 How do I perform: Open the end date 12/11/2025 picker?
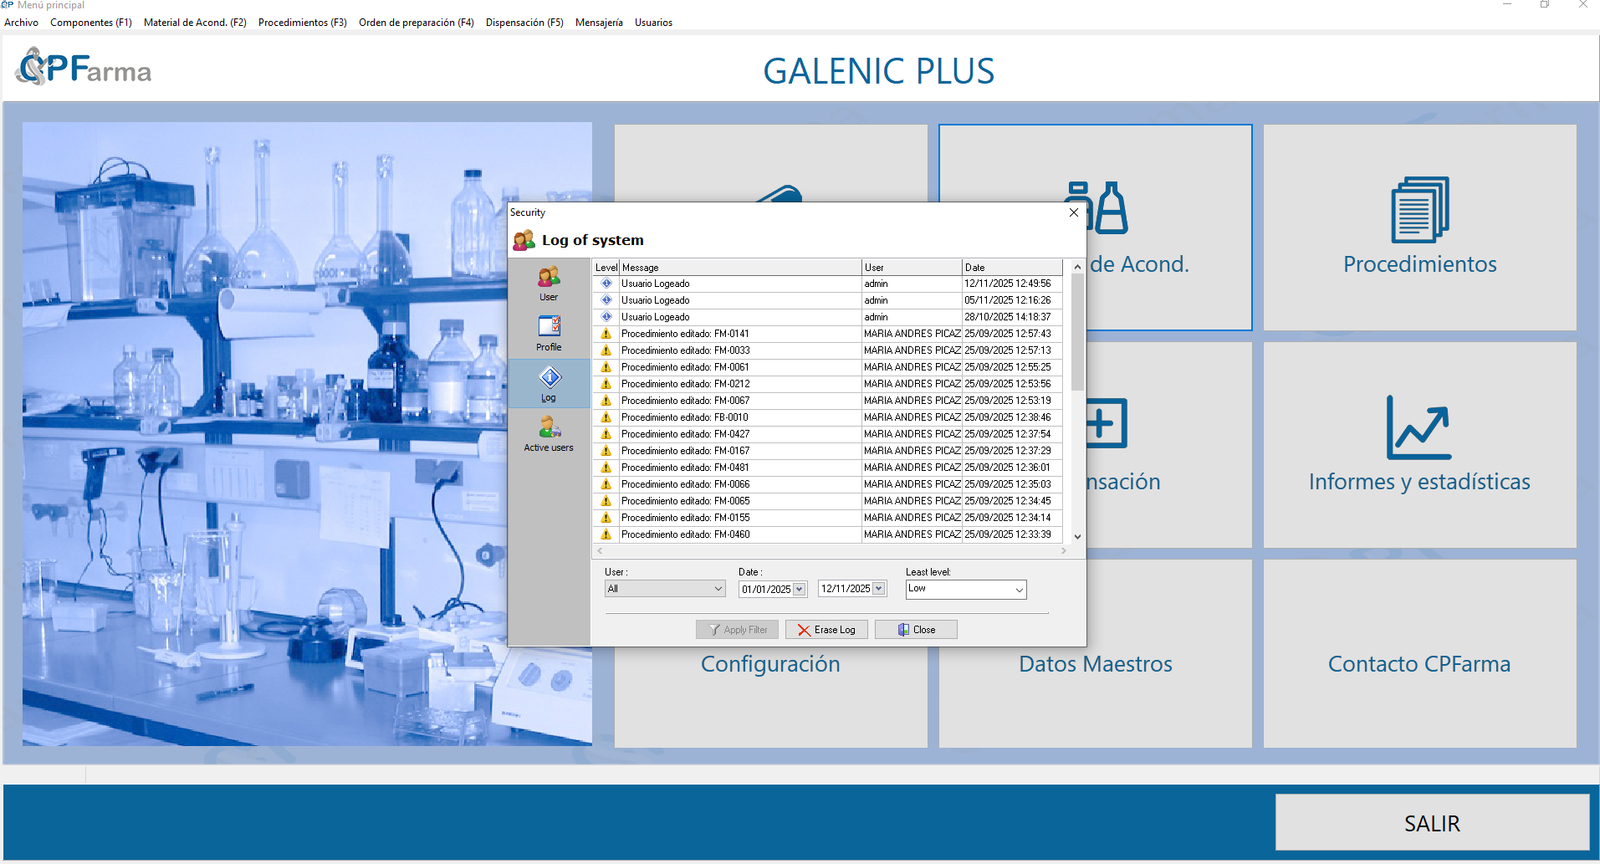click(879, 589)
